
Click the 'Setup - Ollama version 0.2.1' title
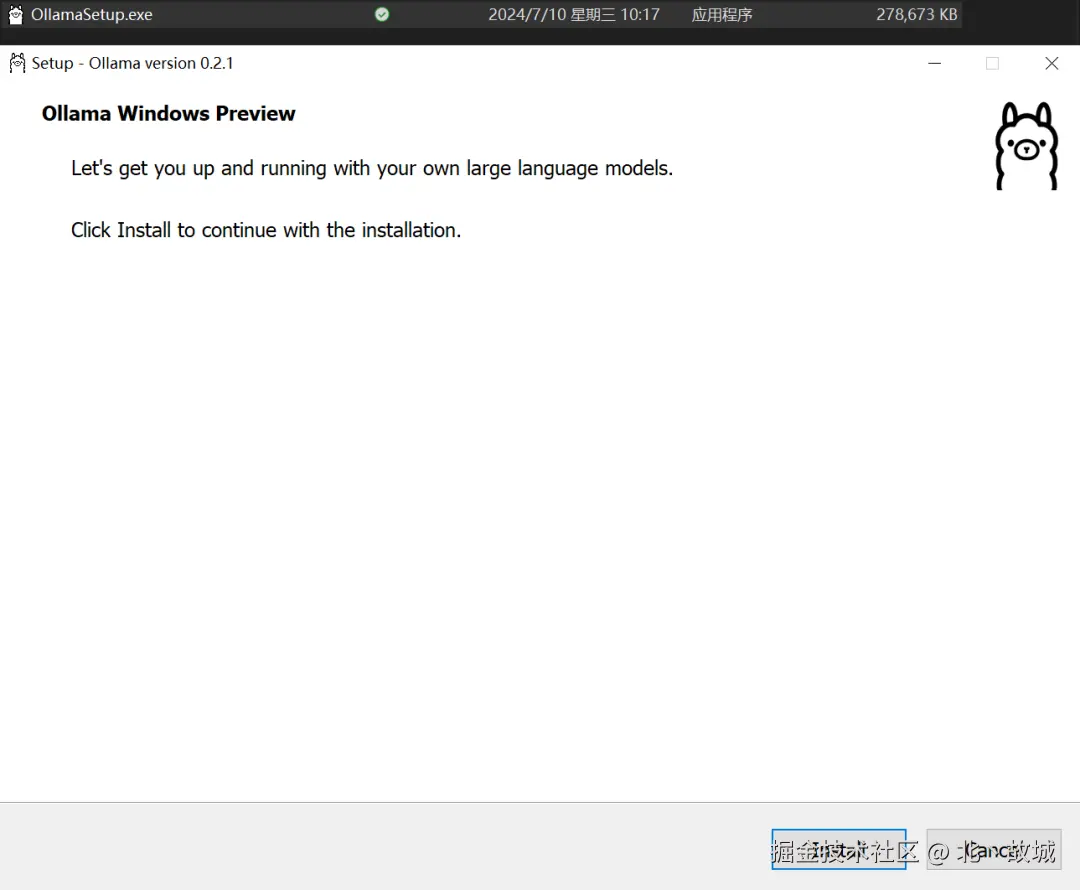132,63
